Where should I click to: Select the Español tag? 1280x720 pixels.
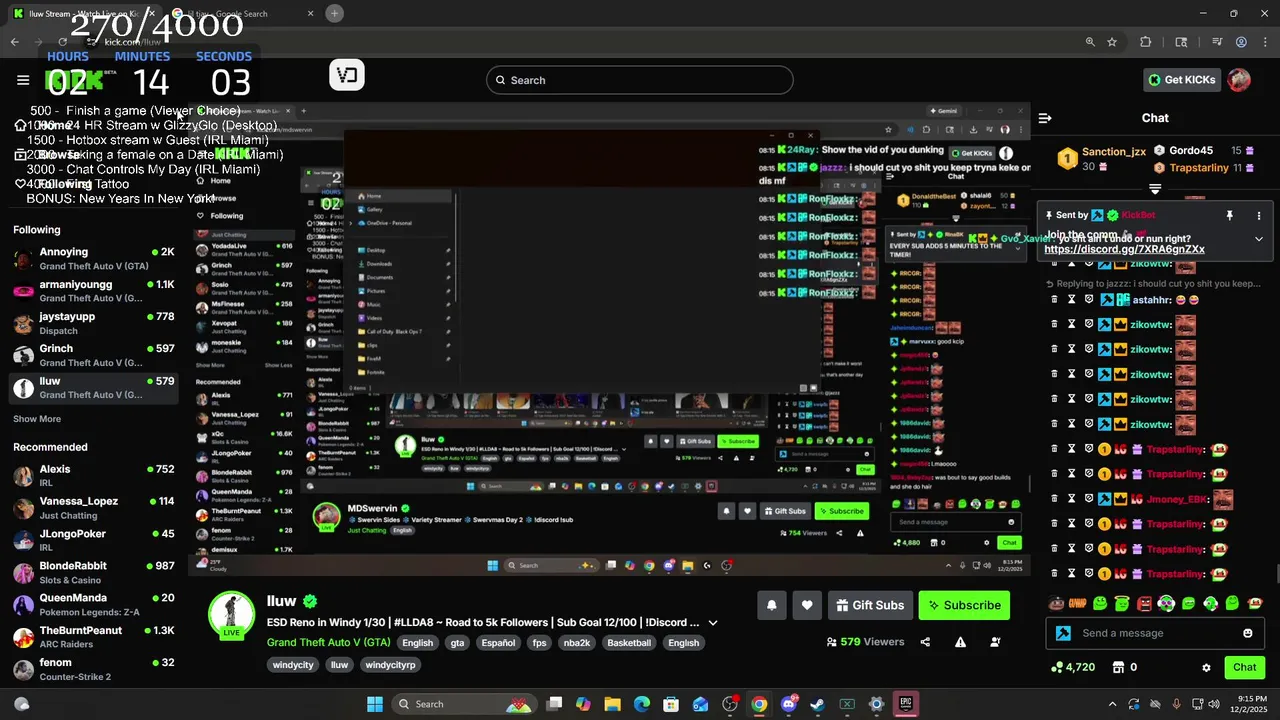click(497, 643)
